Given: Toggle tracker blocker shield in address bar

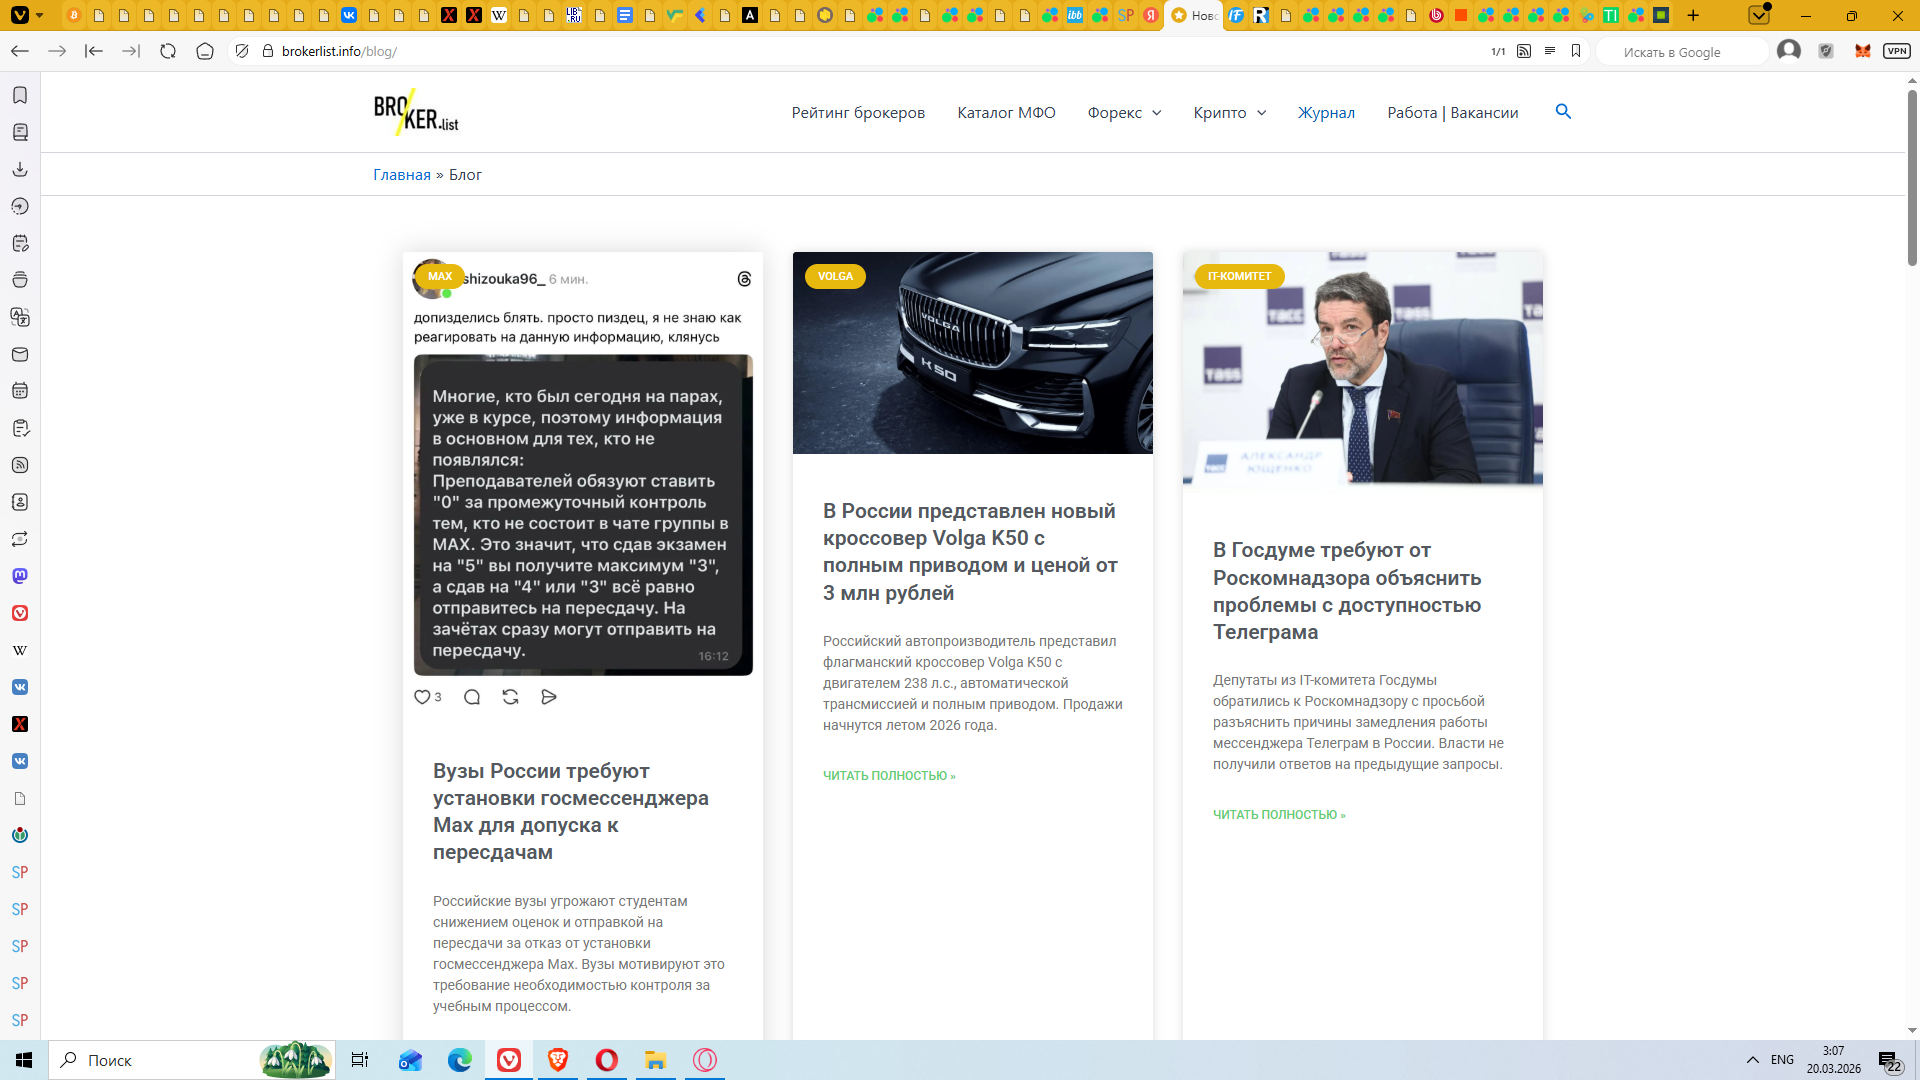Looking at the screenshot, I should (242, 51).
